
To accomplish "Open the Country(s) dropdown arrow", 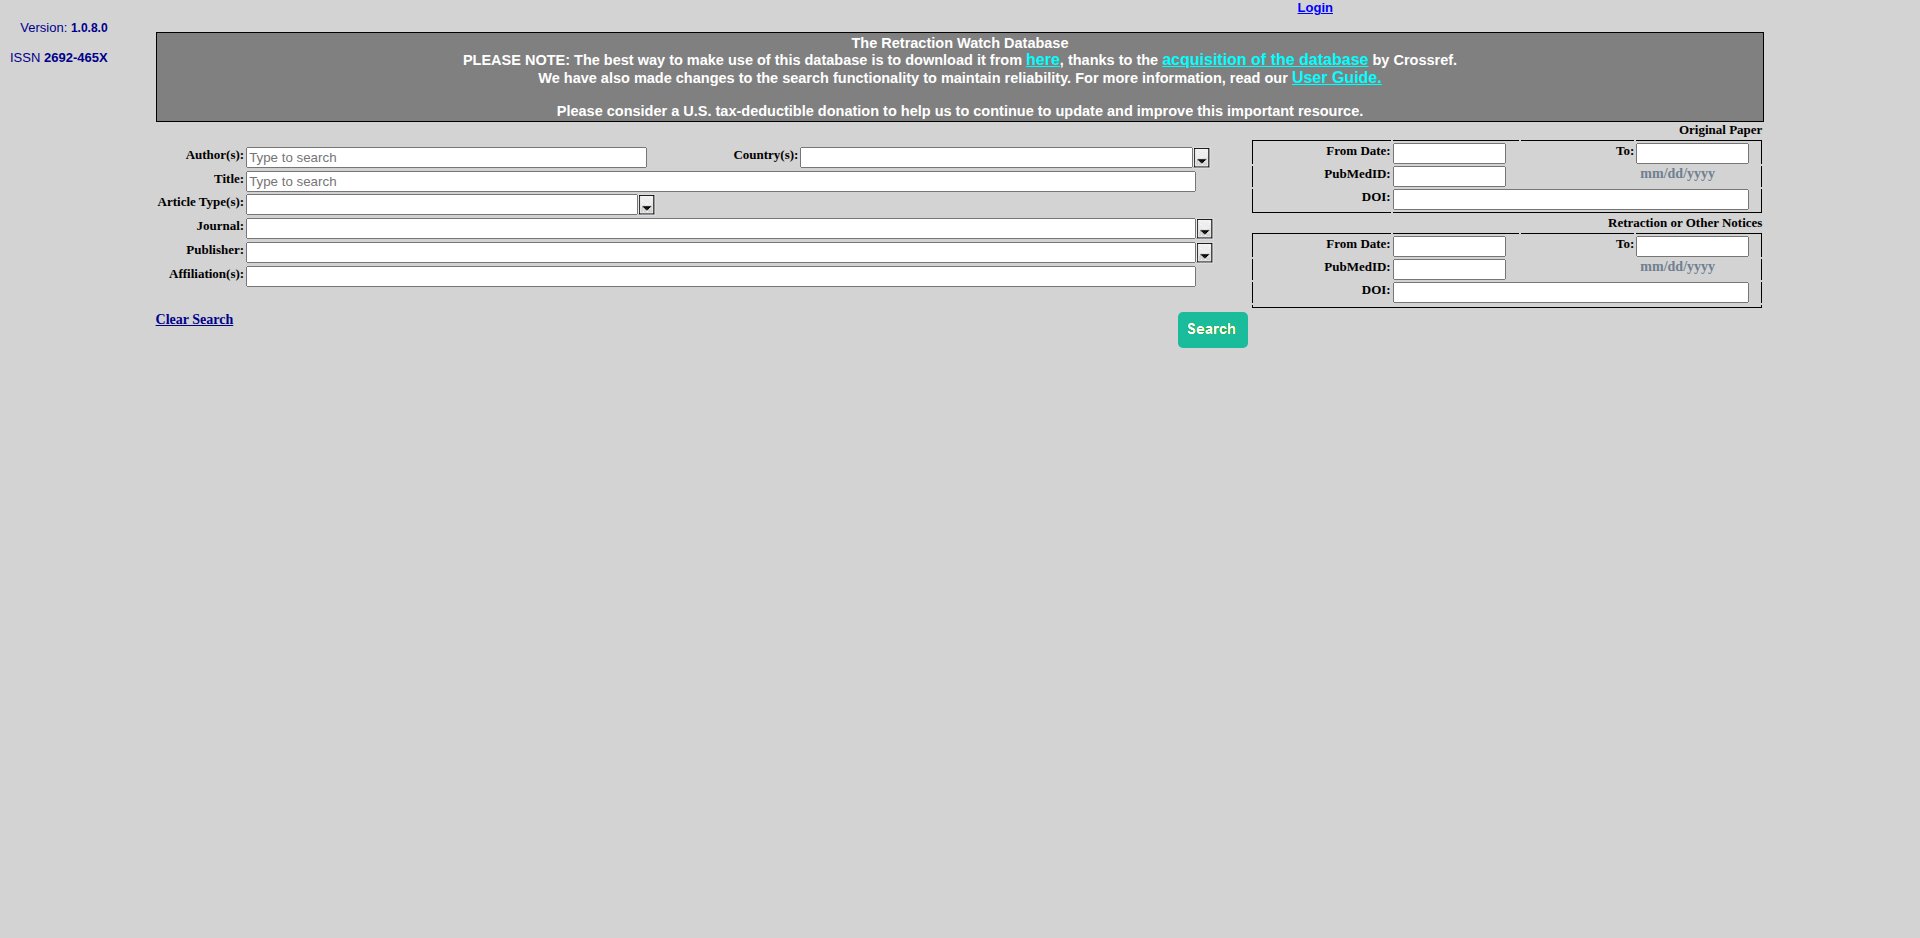I will pos(1202,158).
